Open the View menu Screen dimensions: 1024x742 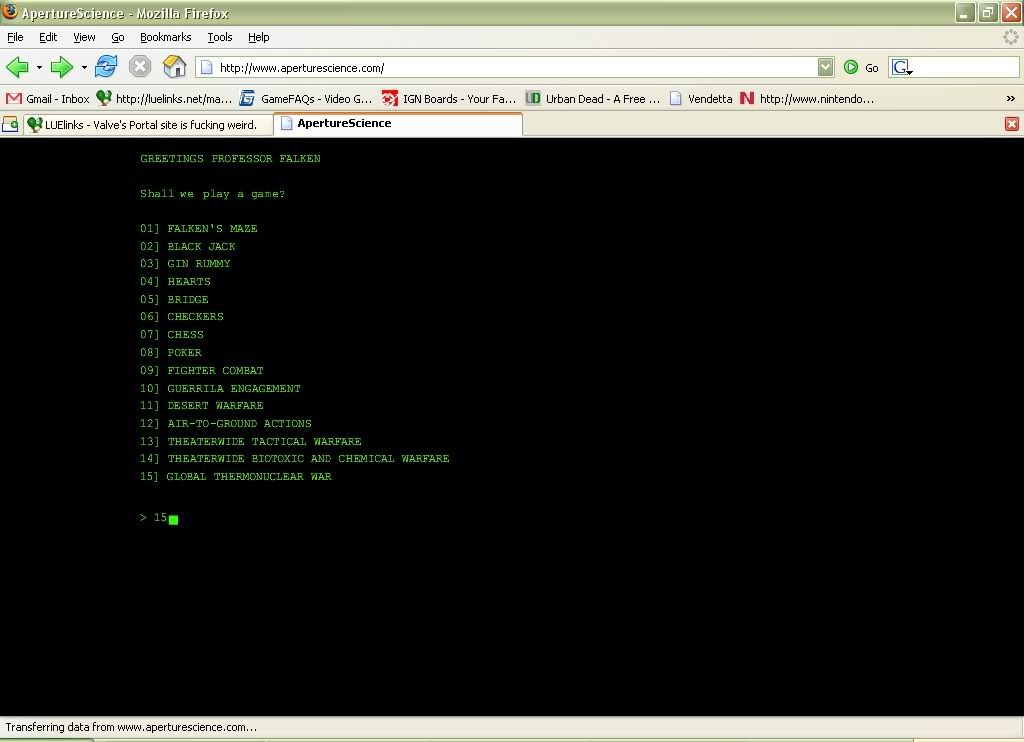pyautogui.click(x=84, y=37)
